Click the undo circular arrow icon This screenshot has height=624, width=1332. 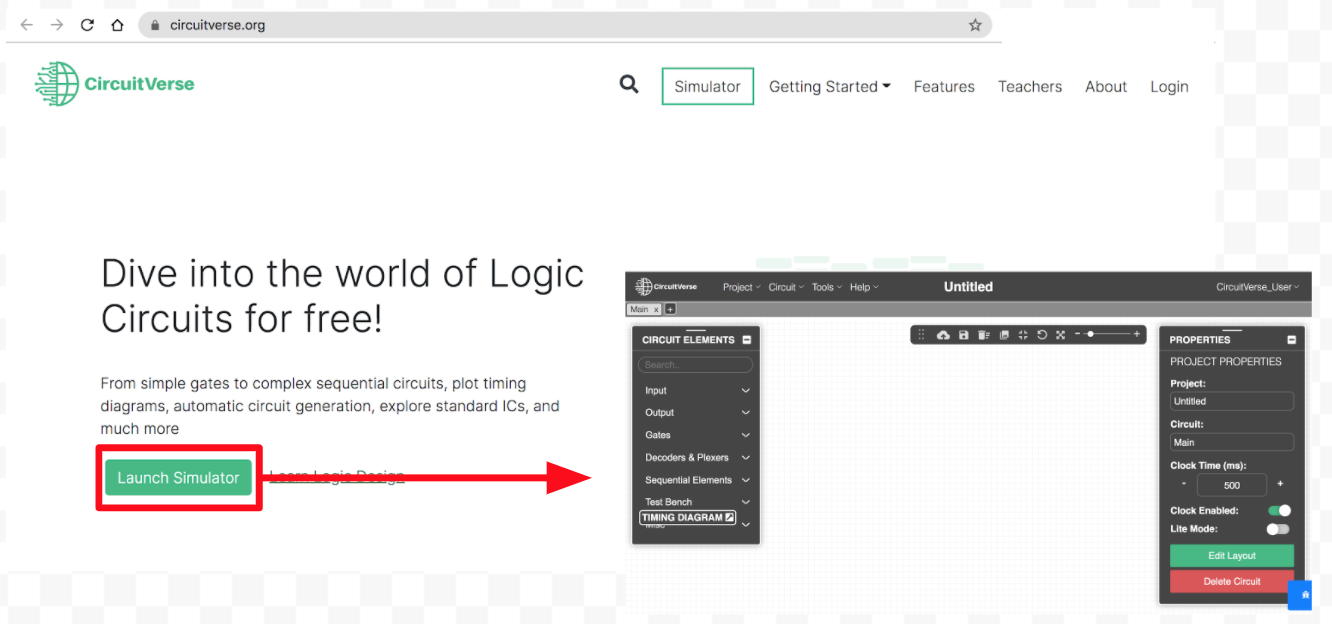pos(1042,335)
